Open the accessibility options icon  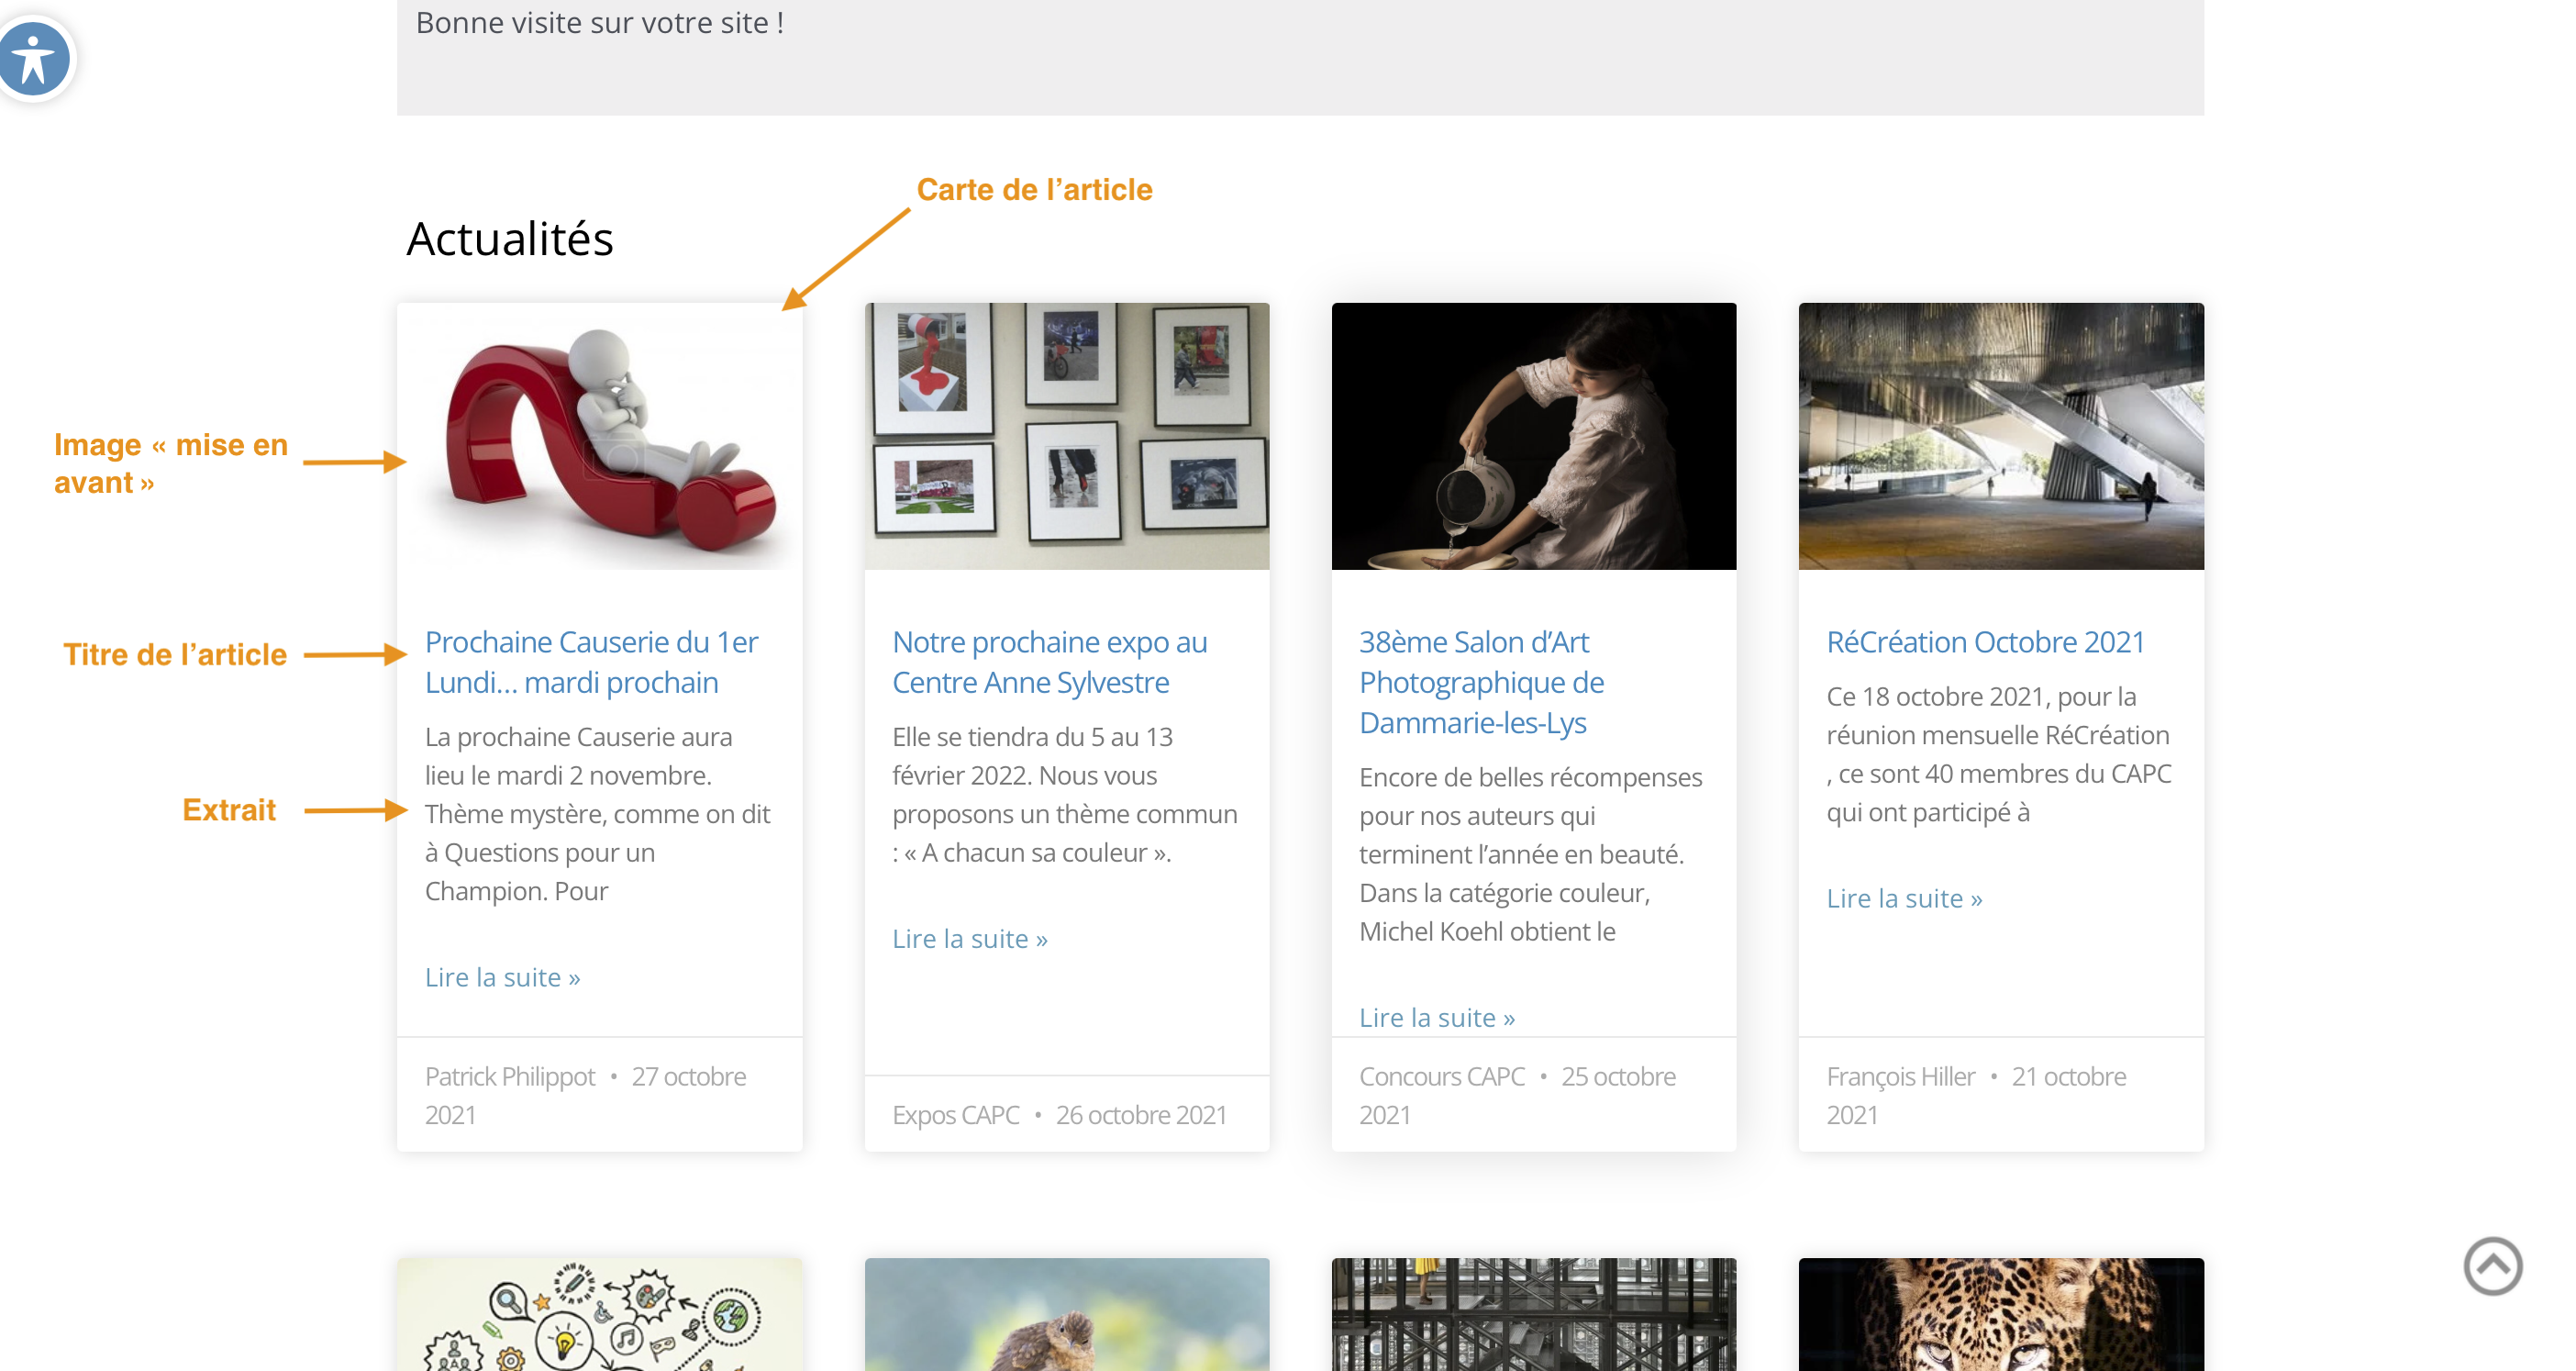tap(34, 59)
